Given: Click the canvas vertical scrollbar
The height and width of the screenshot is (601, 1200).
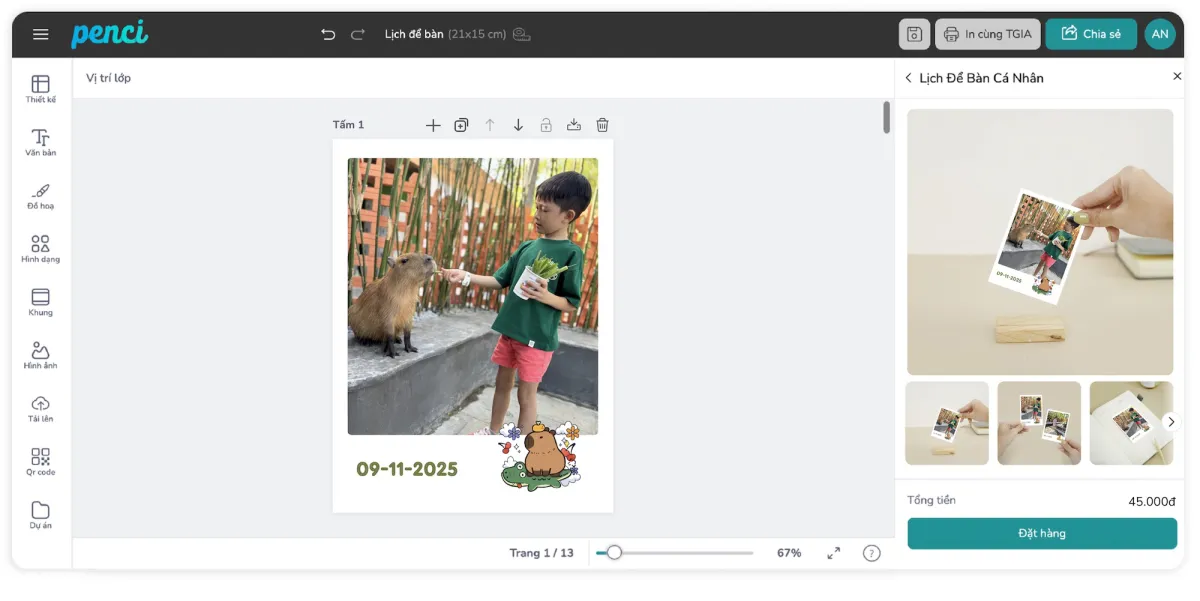Looking at the screenshot, I should pyautogui.click(x=886, y=117).
